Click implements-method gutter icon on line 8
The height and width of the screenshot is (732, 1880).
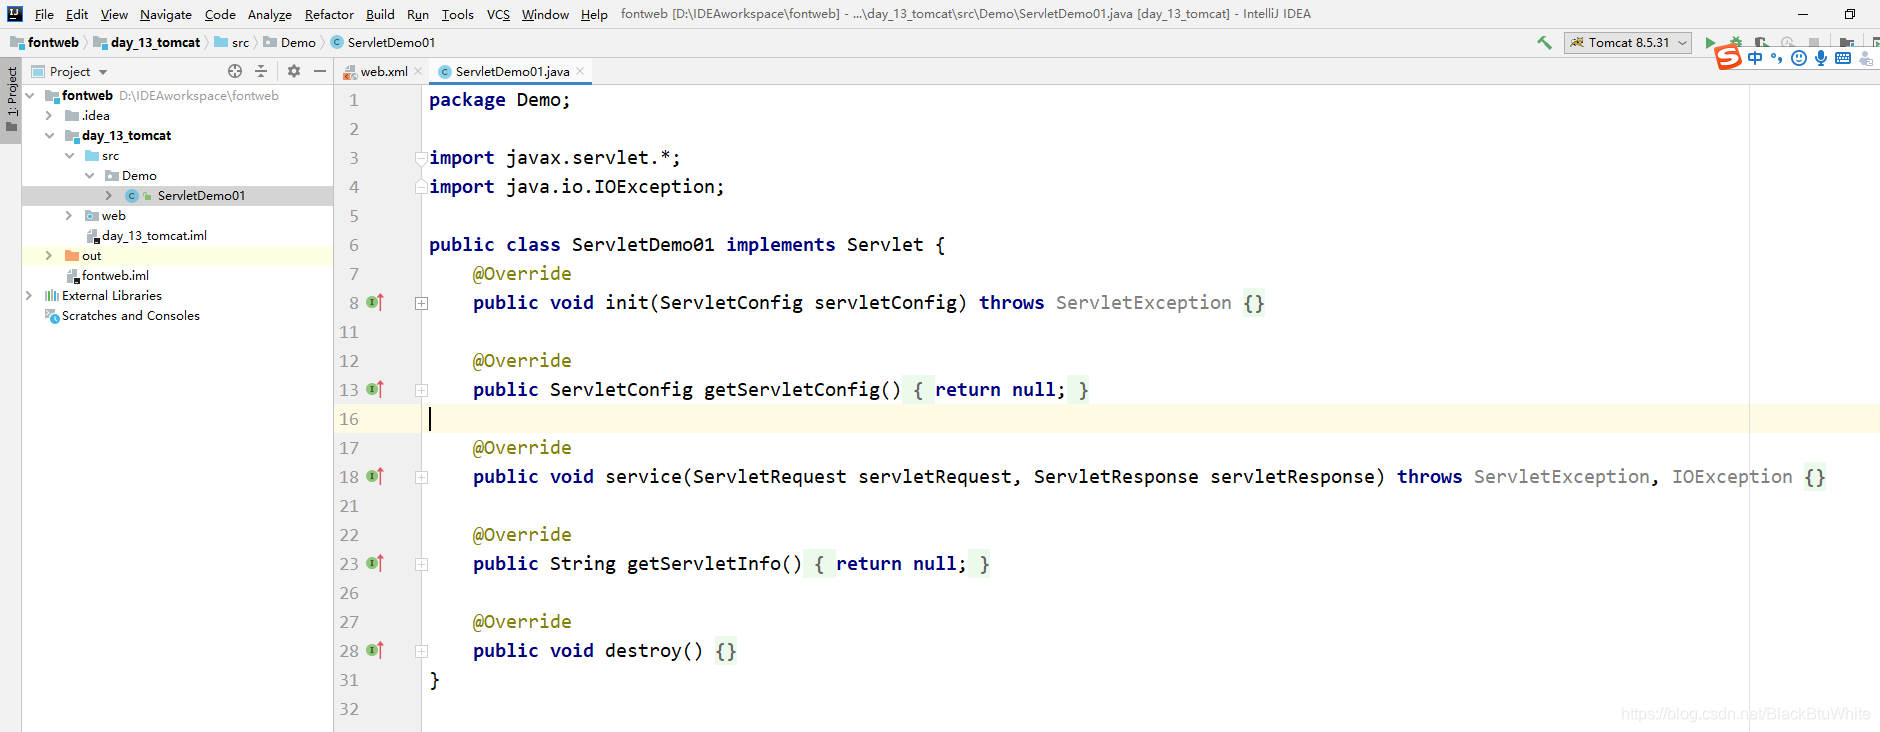(x=375, y=302)
